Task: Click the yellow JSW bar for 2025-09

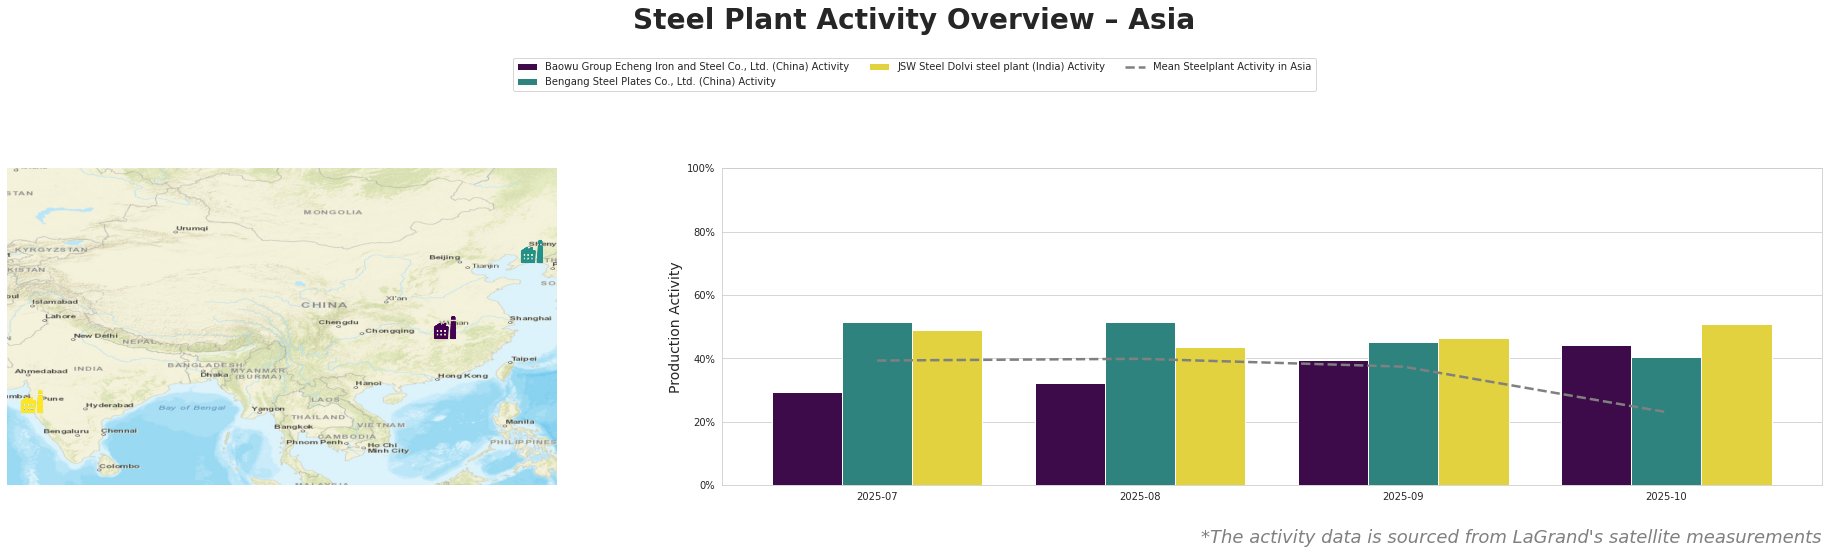Action: [x=1473, y=412]
